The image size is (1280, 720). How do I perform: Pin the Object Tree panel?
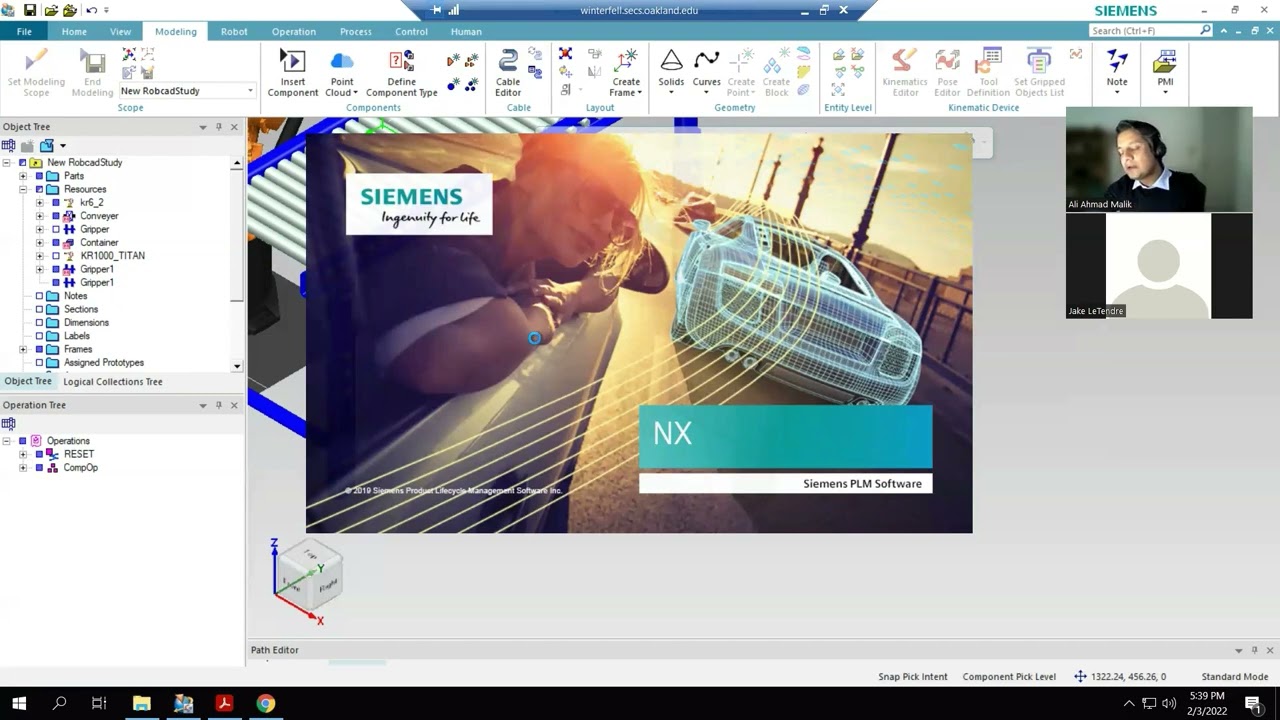coord(218,127)
